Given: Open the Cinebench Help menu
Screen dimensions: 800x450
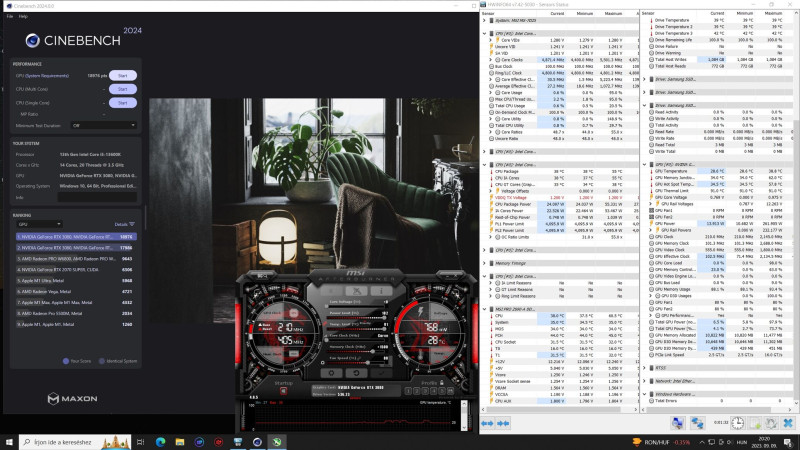Looking at the screenshot, I should (x=23, y=16).
